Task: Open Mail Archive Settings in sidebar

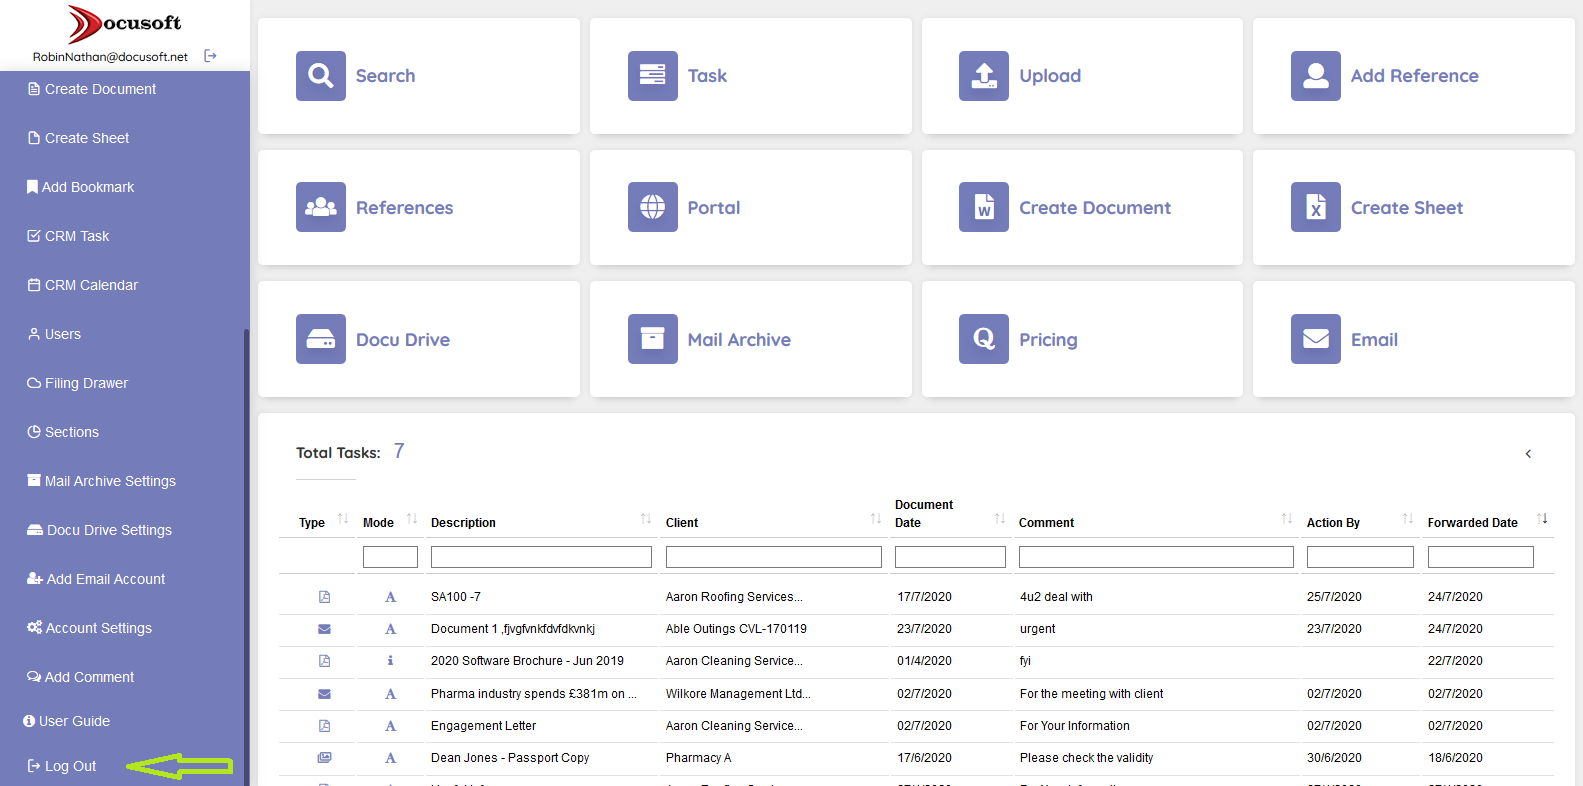Action: coord(101,481)
